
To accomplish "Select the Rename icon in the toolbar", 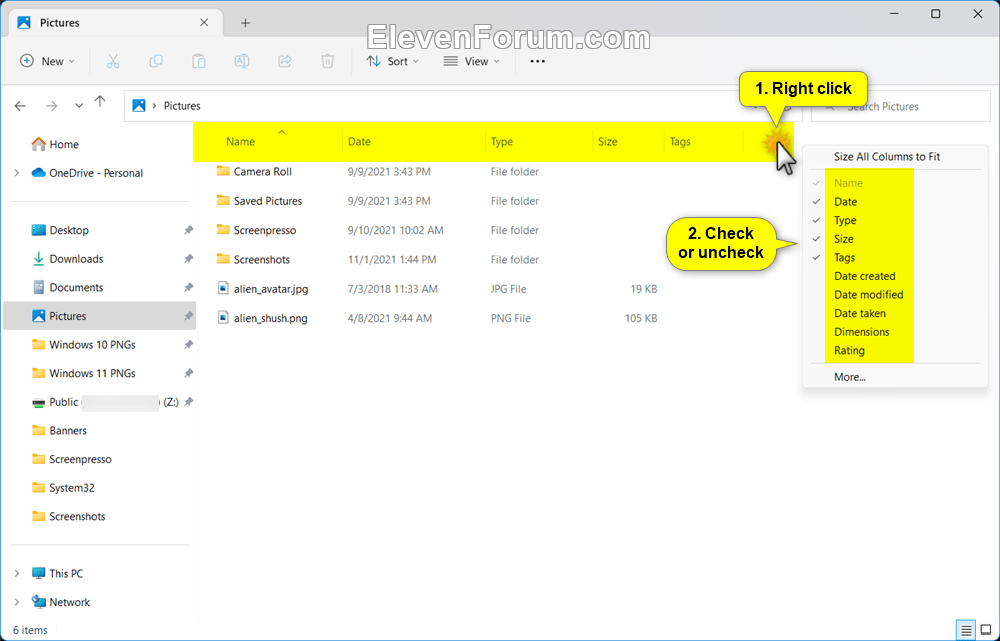I will [x=242, y=61].
